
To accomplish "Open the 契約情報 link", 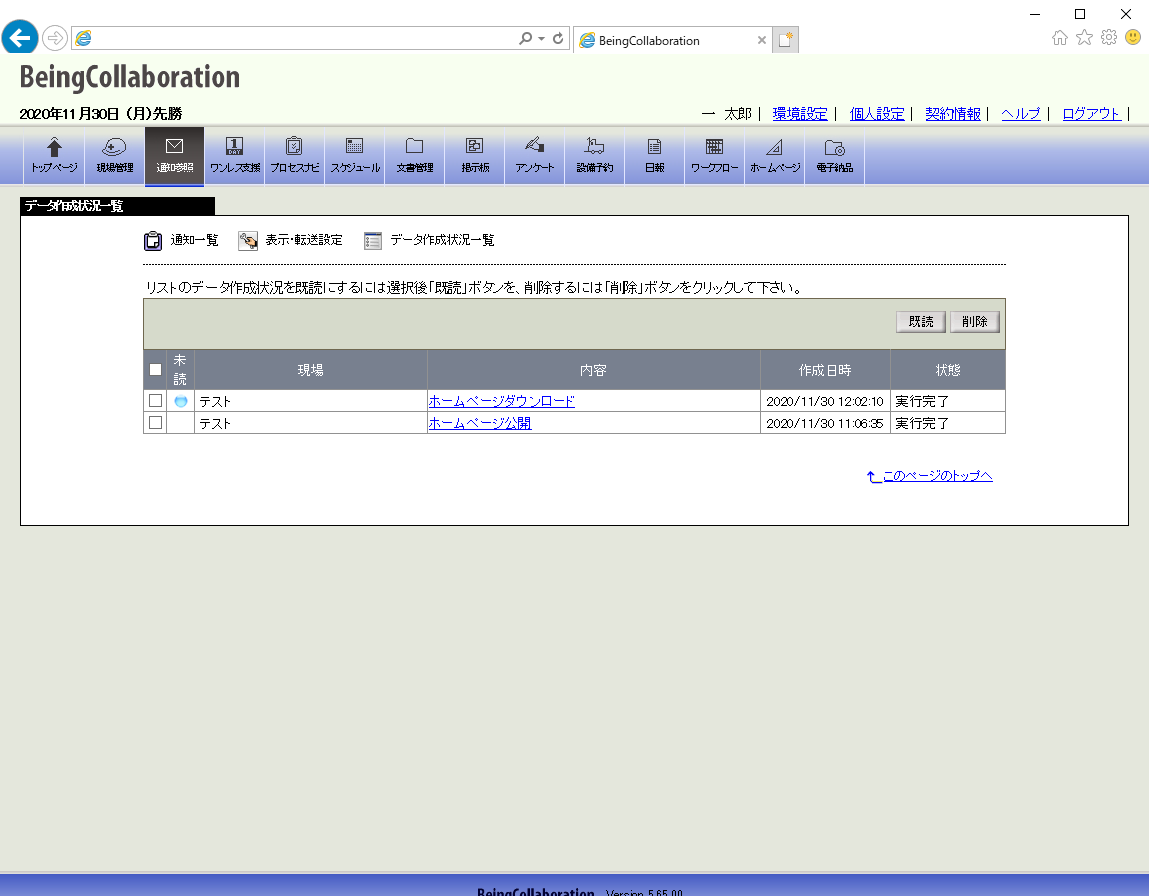I will pos(953,114).
